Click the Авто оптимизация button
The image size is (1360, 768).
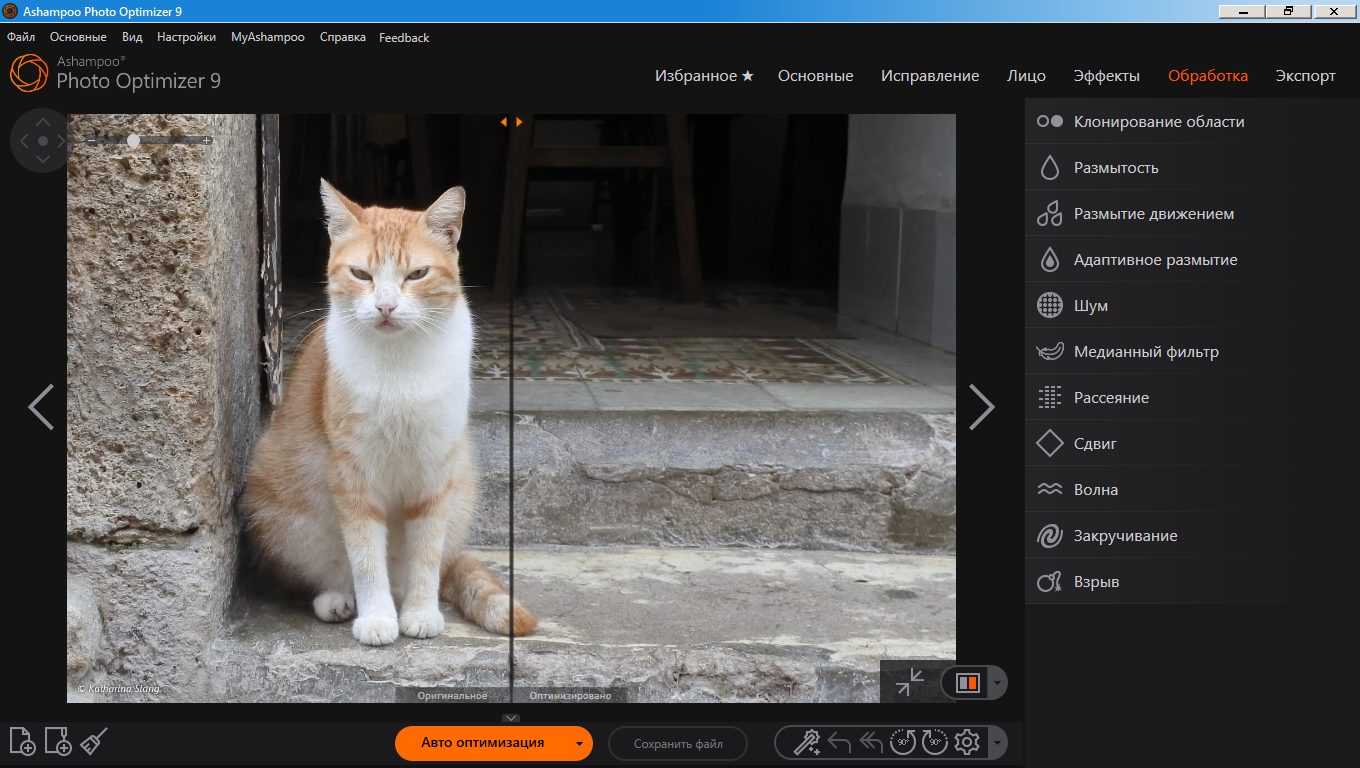coord(482,743)
